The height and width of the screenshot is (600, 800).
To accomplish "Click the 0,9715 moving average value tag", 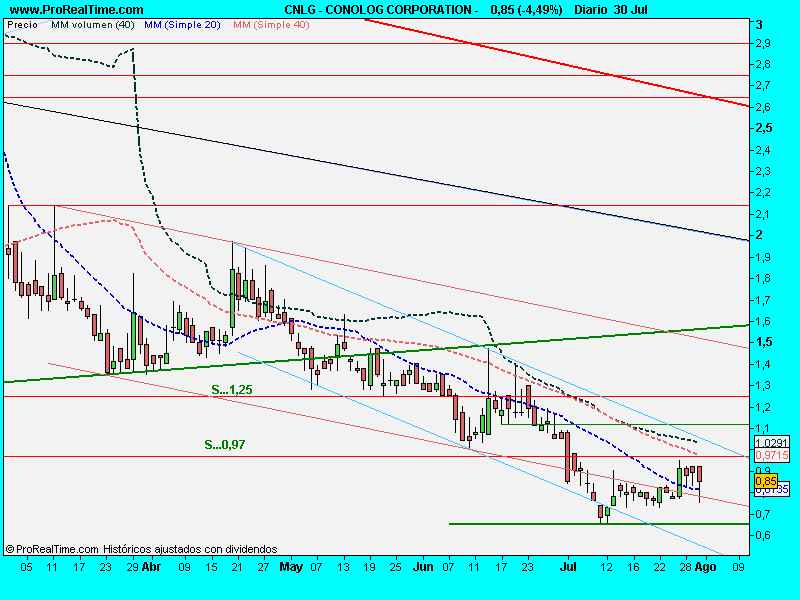I will point(772,455).
